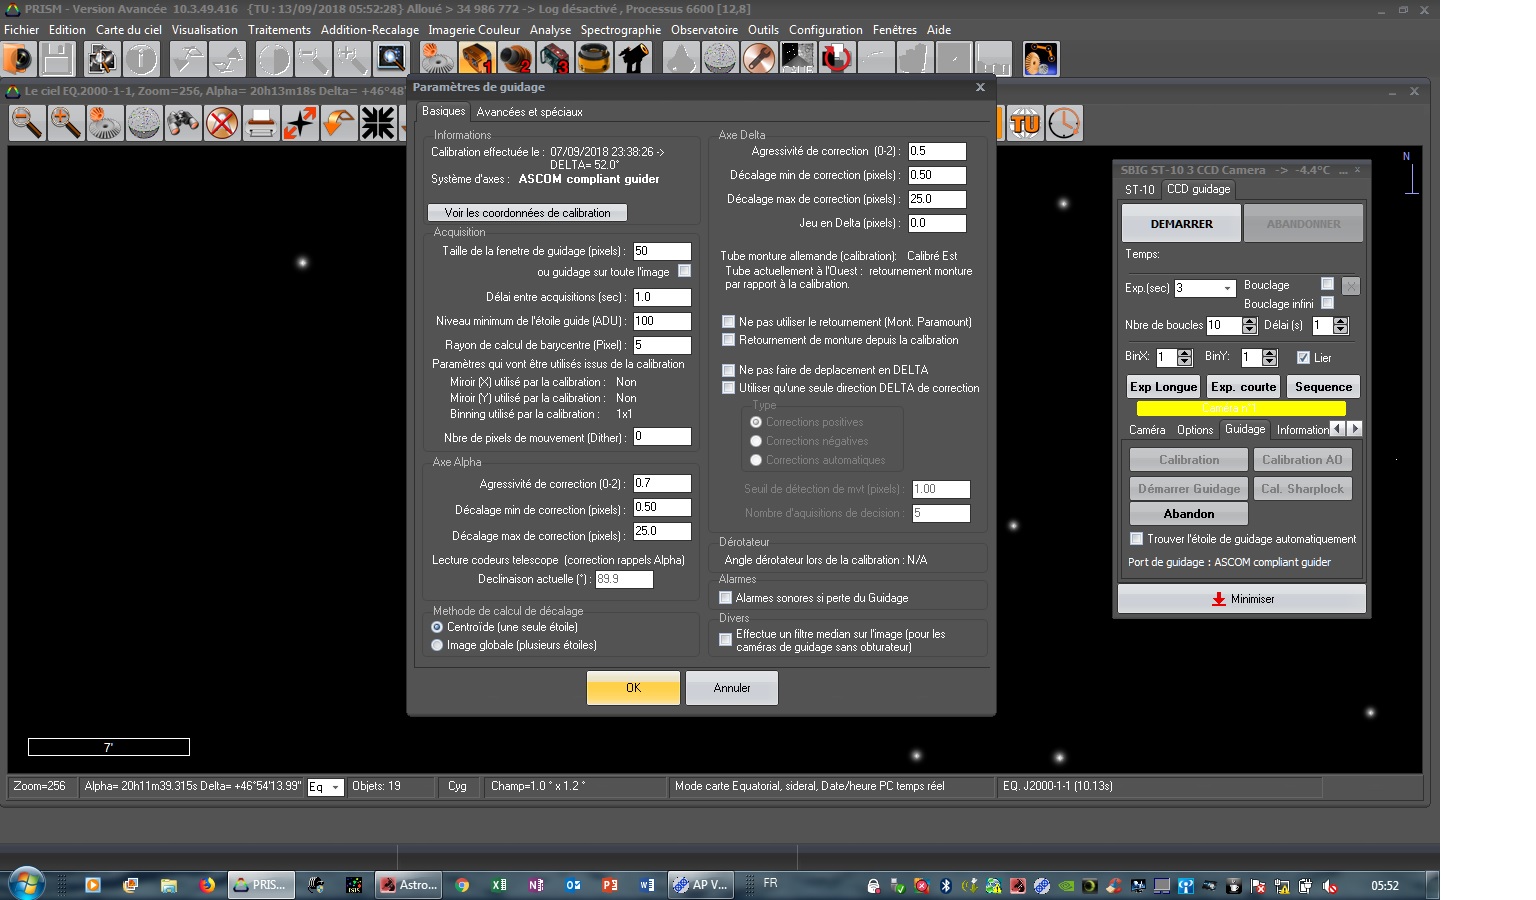Click the binoculars icon in sky toolbar
Viewport: 1536px width, 900px height.
coord(183,124)
